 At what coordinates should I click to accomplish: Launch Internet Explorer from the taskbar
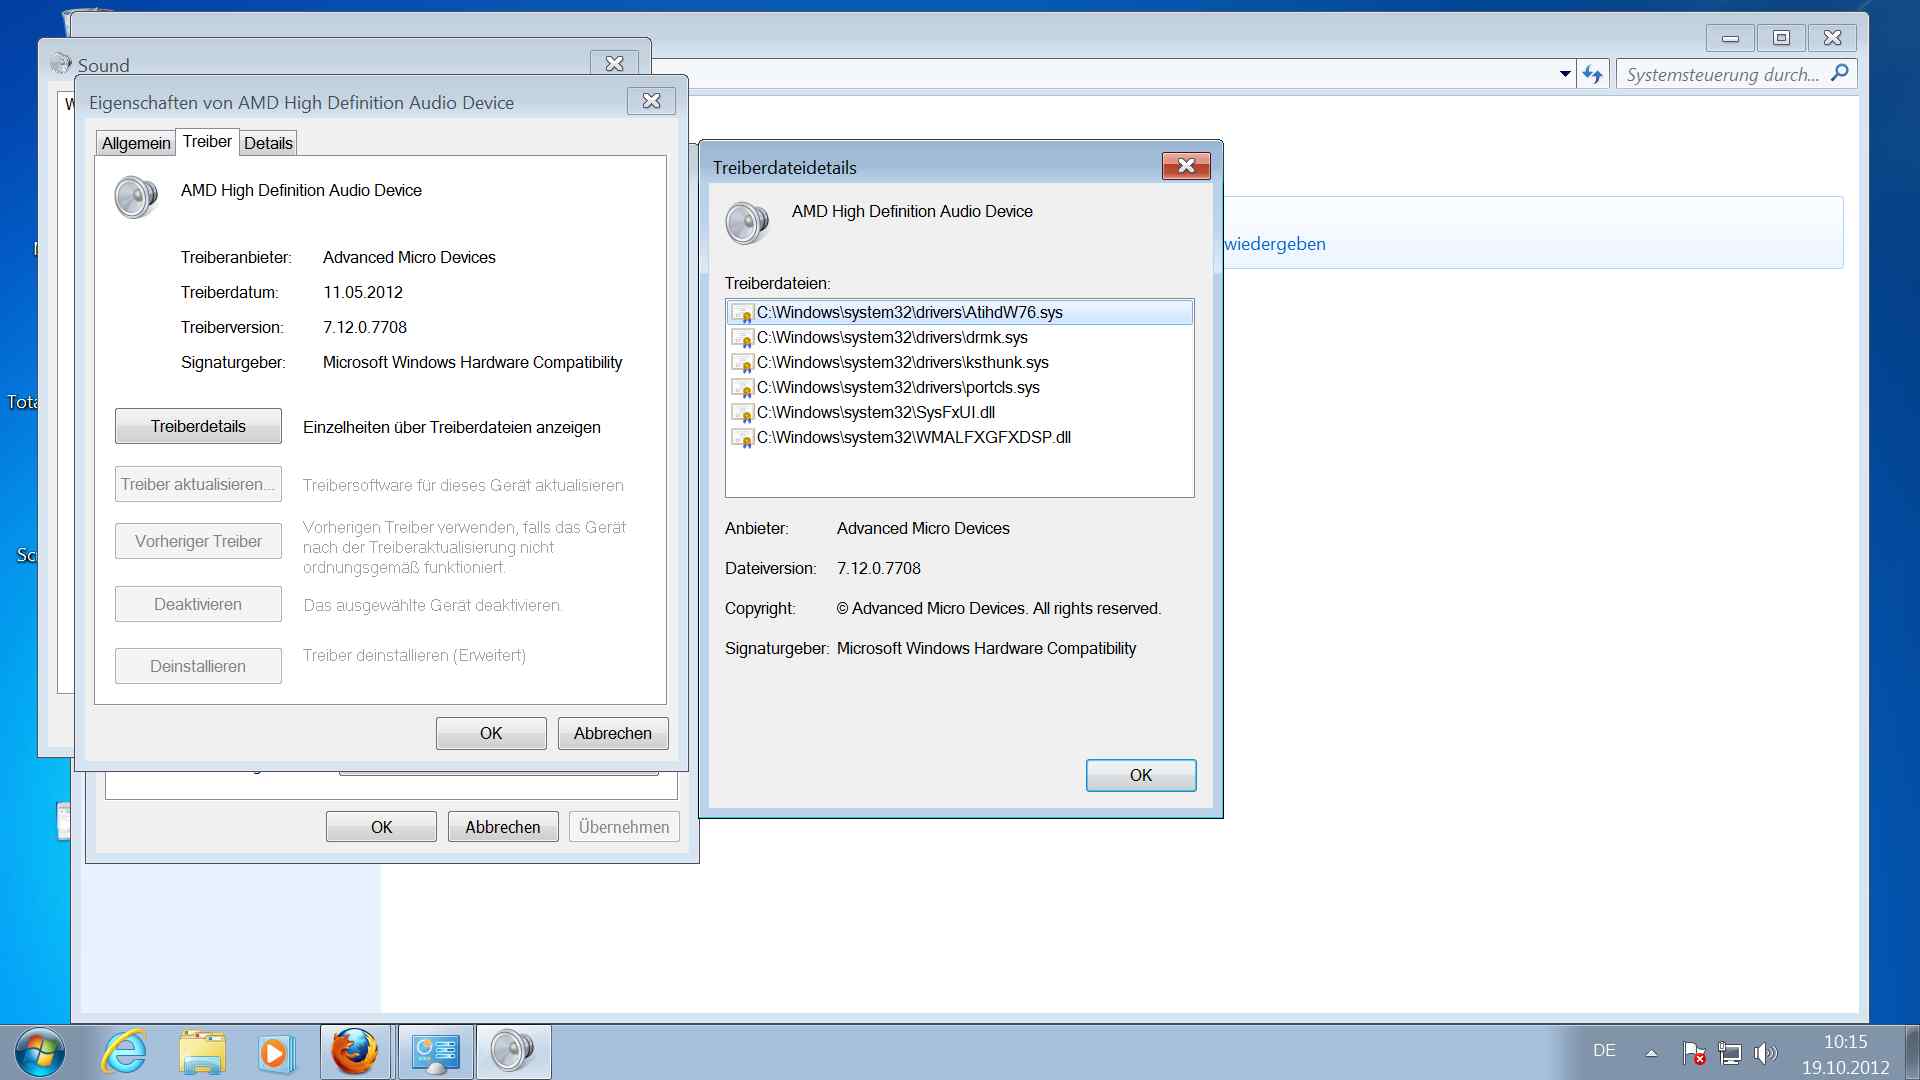pos(125,1052)
